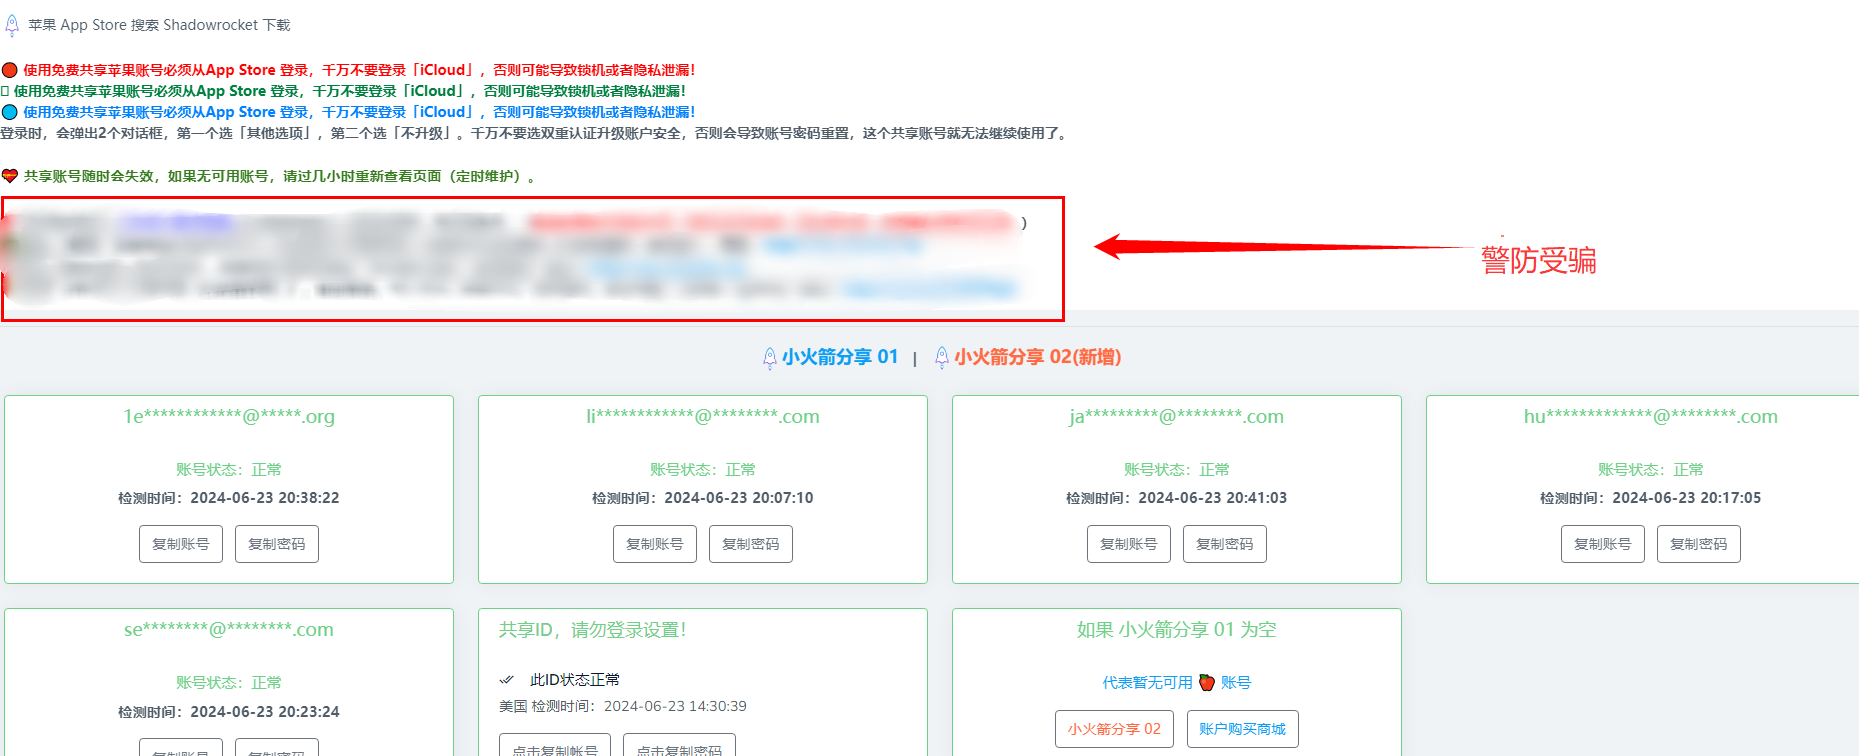Click the 此ID状态正常 status text
1859x756 pixels.
click(x=575, y=680)
